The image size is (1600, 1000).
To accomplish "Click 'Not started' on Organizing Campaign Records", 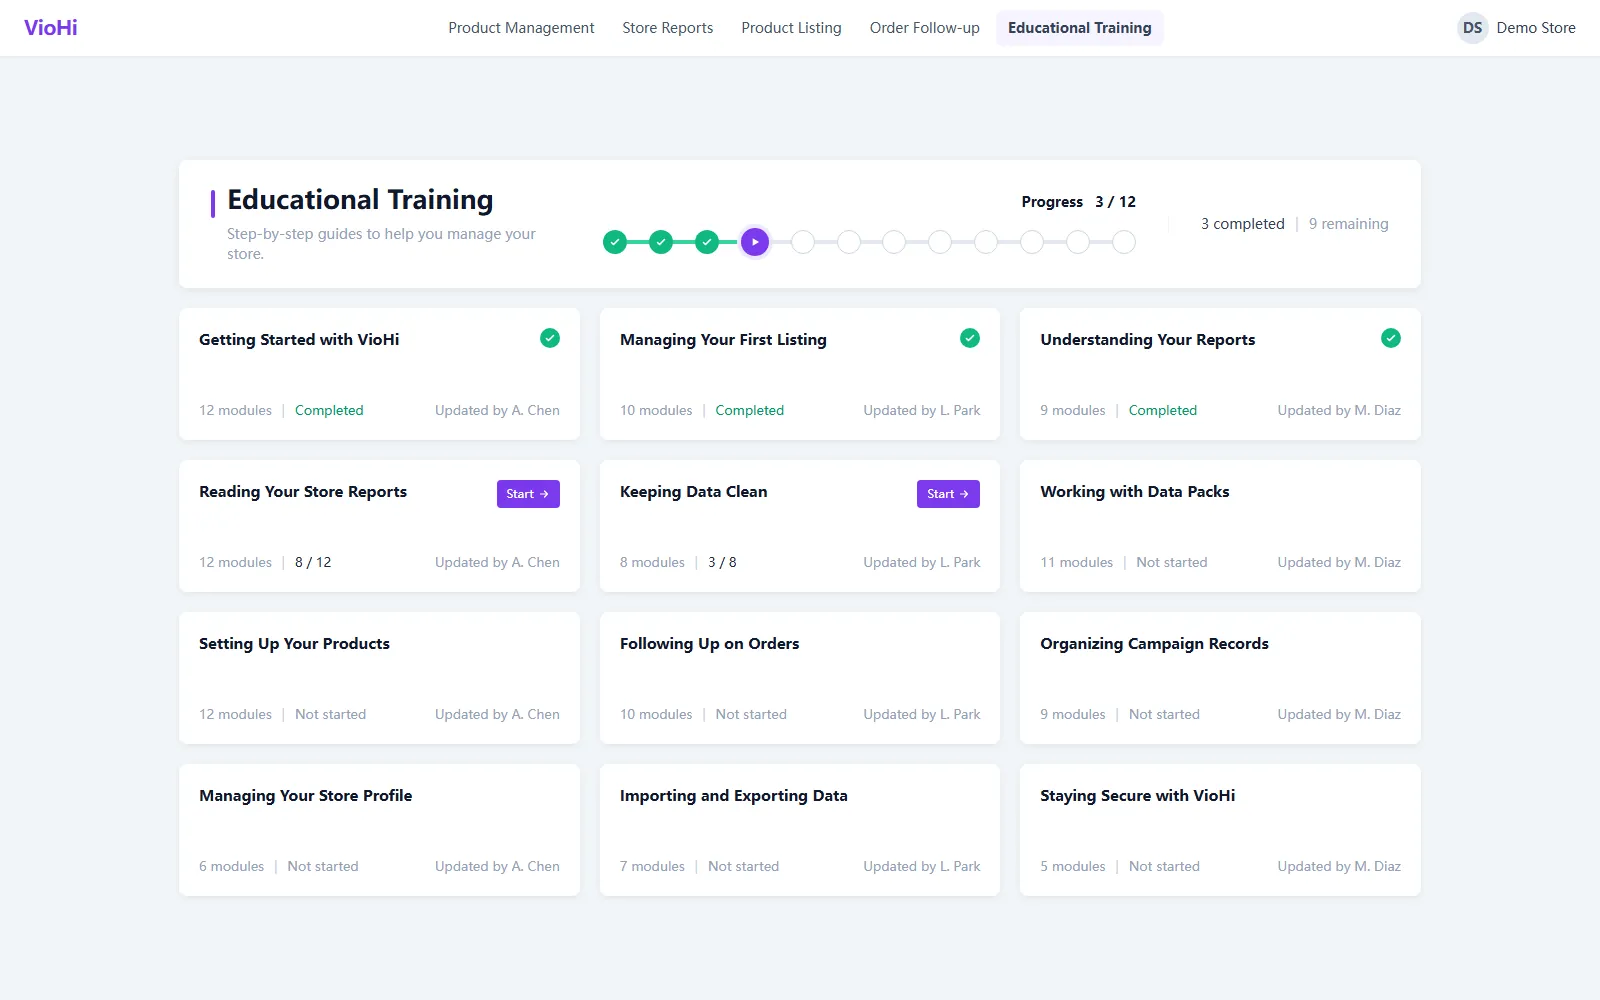I will (1164, 714).
